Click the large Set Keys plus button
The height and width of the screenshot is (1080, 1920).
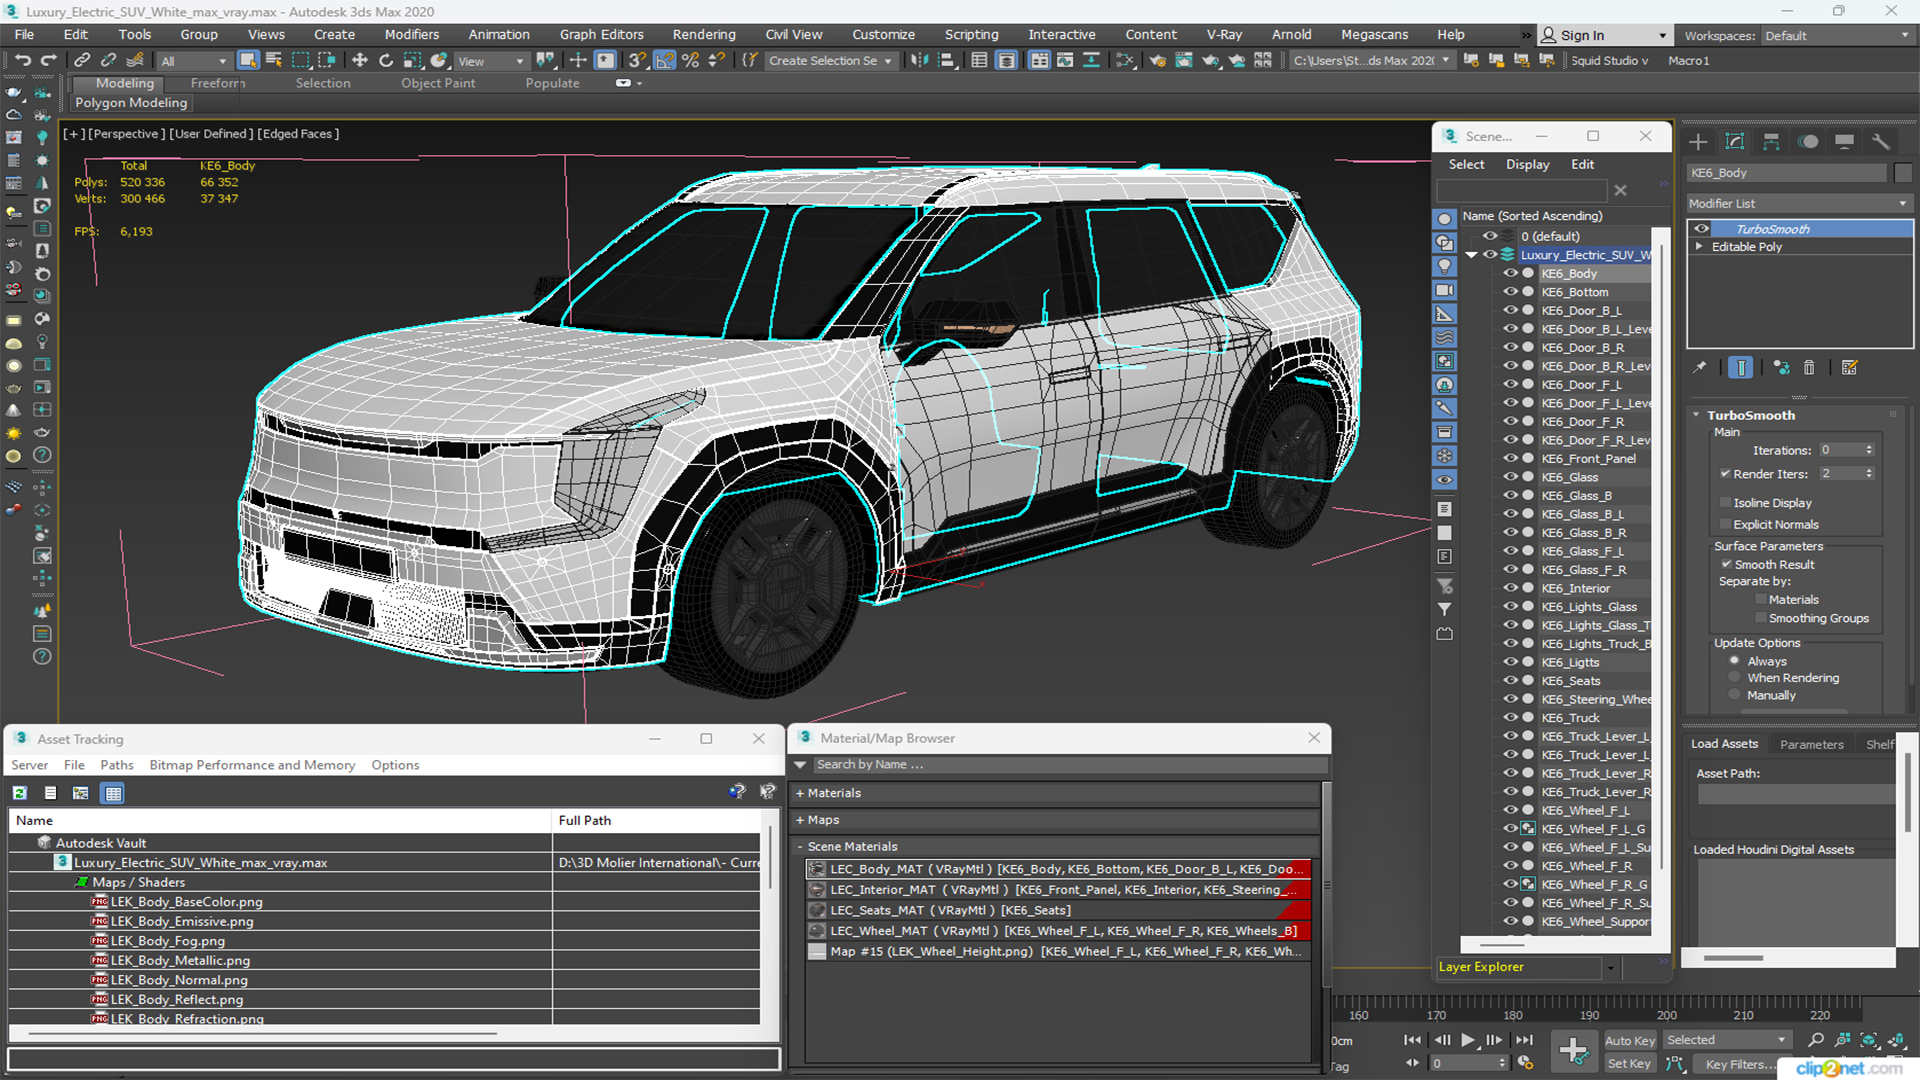[1573, 1051]
